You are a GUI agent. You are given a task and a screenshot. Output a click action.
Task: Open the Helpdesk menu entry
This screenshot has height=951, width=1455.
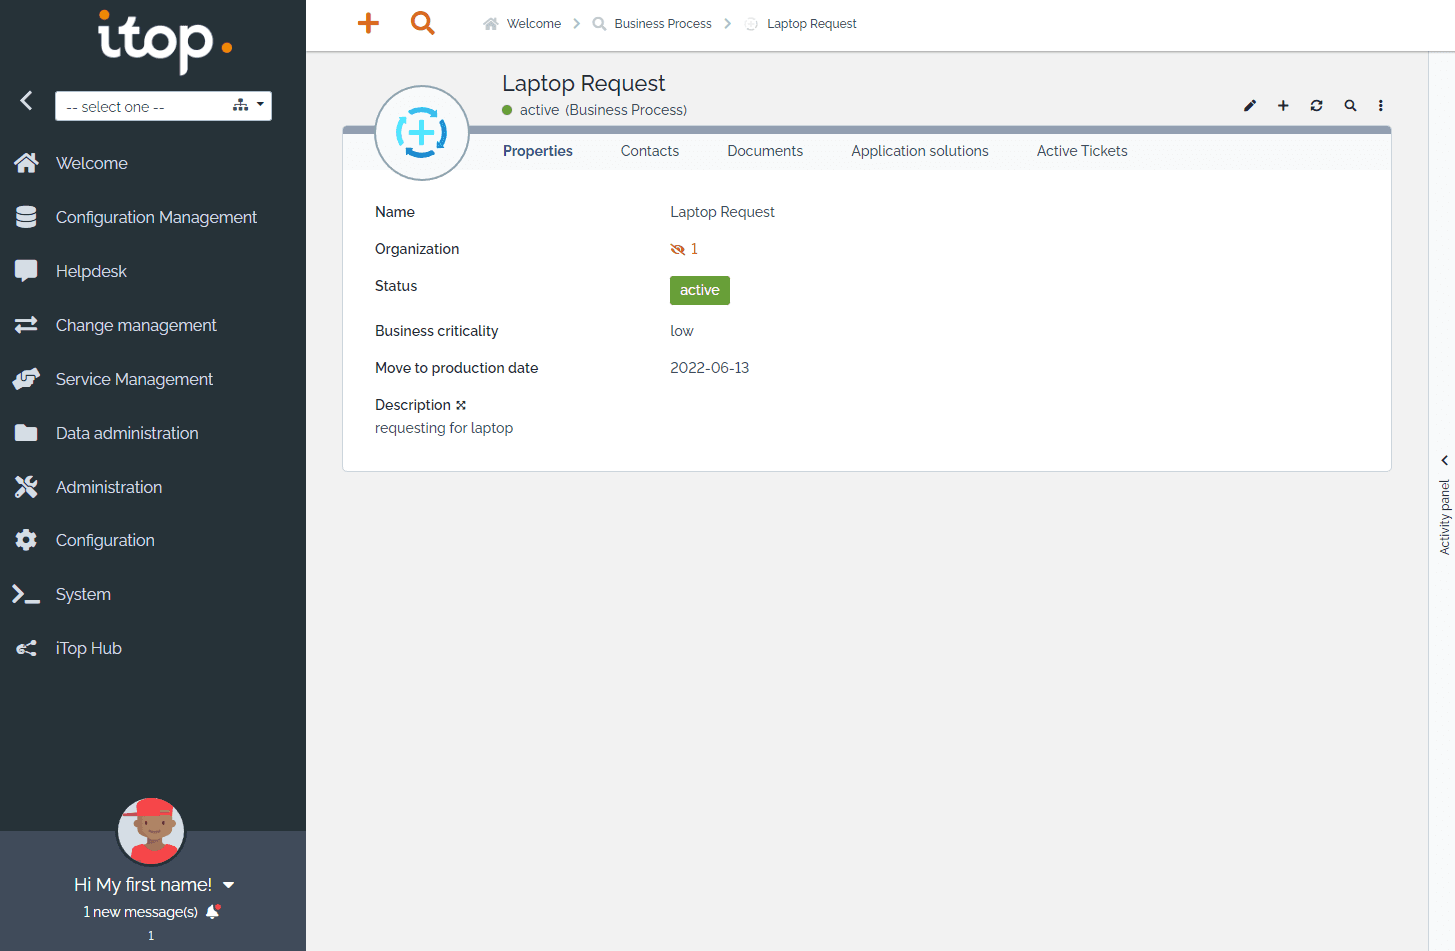pyautogui.click(x=90, y=271)
